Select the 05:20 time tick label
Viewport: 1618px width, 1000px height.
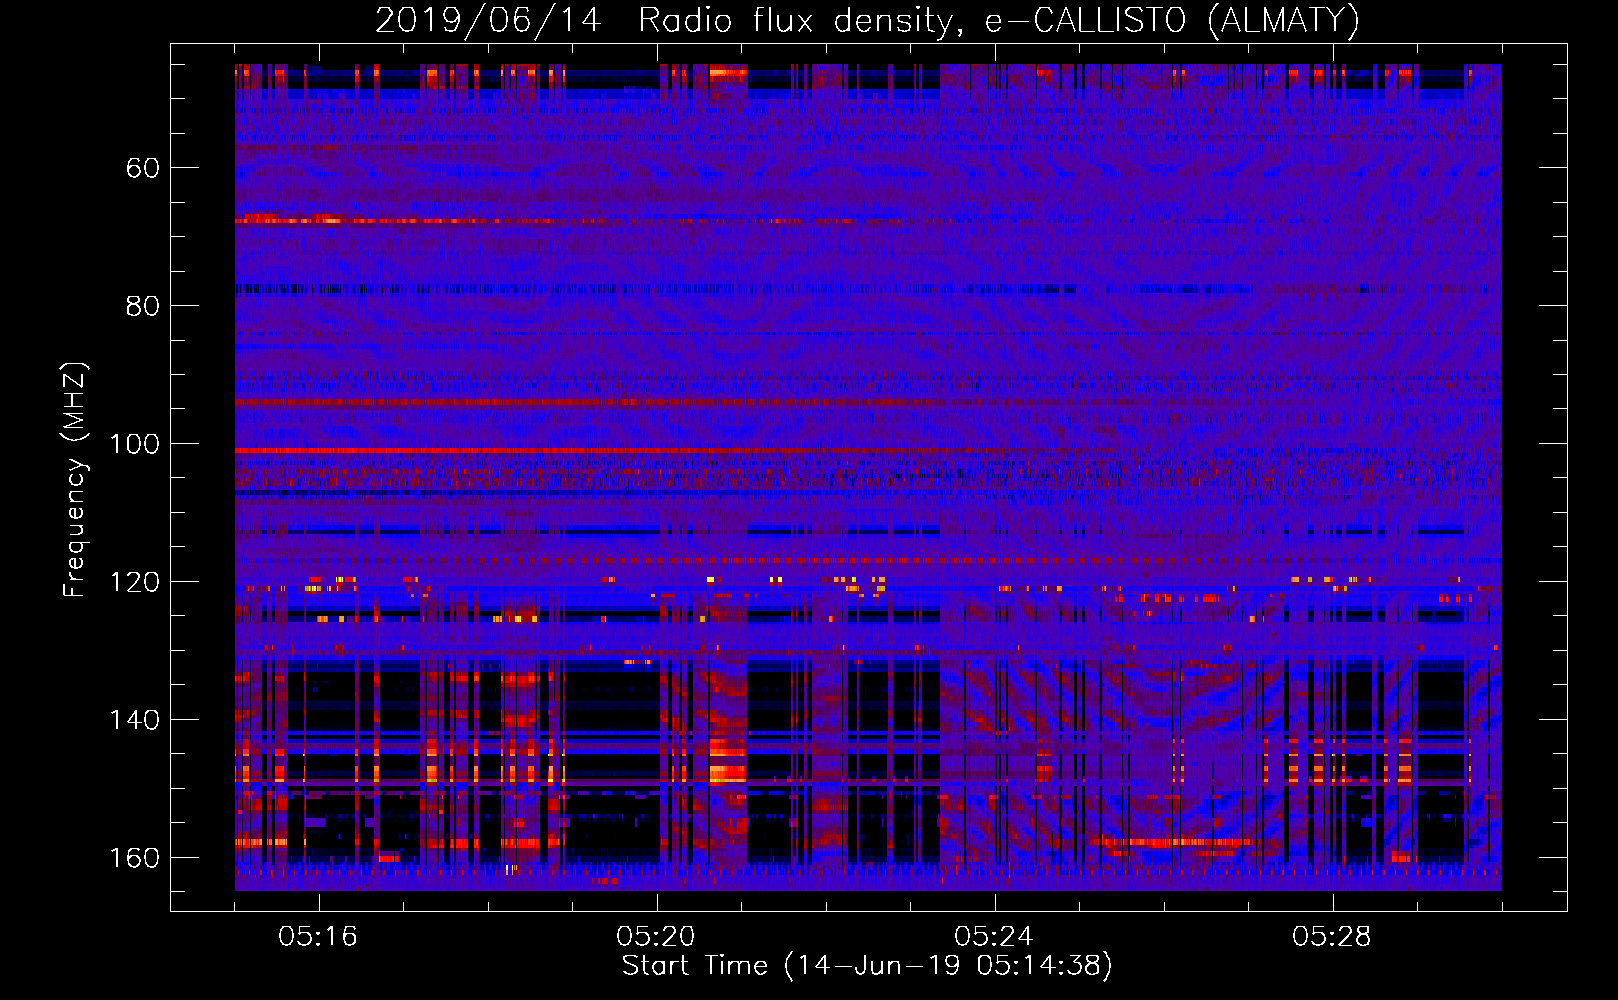pyautogui.click(x=656, y=936)
